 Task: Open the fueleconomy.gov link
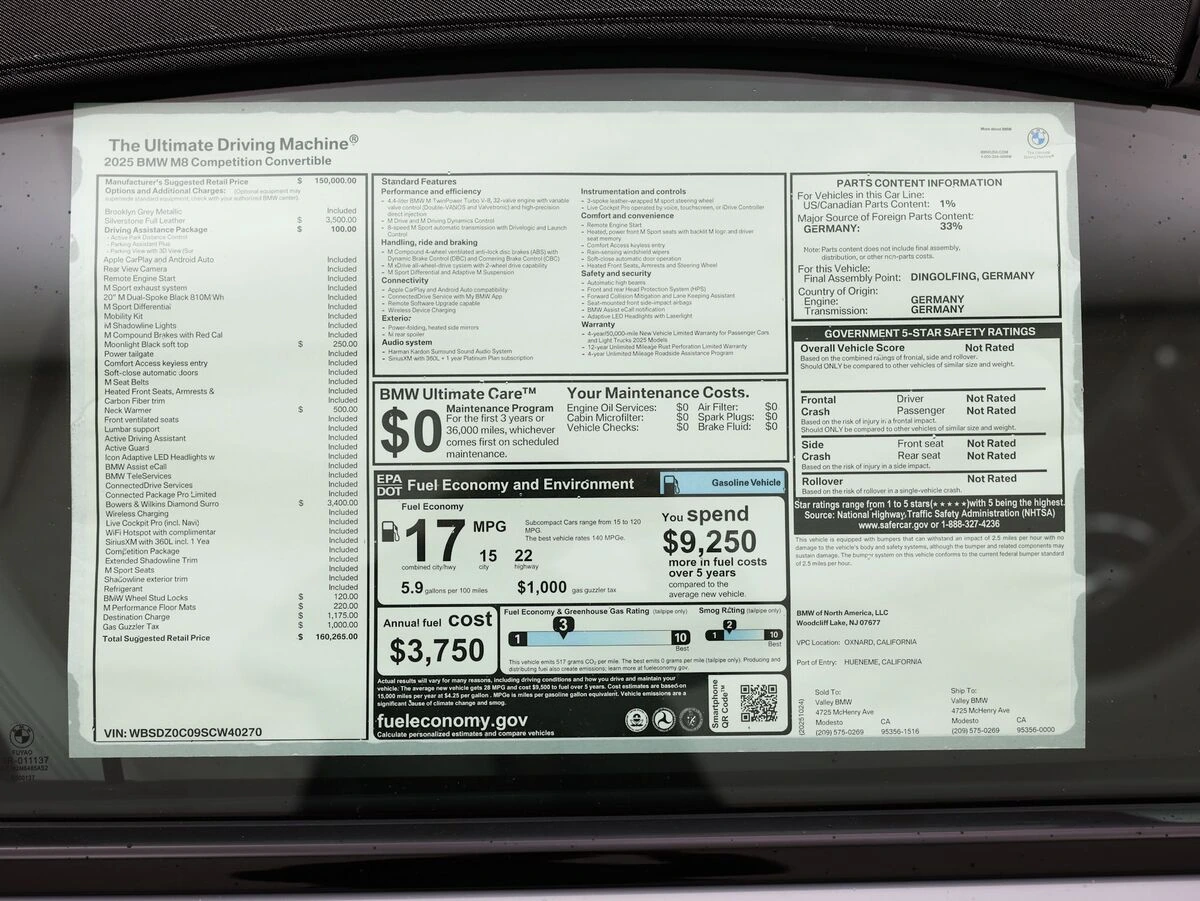pyautogui.click(x=453, y=720)
